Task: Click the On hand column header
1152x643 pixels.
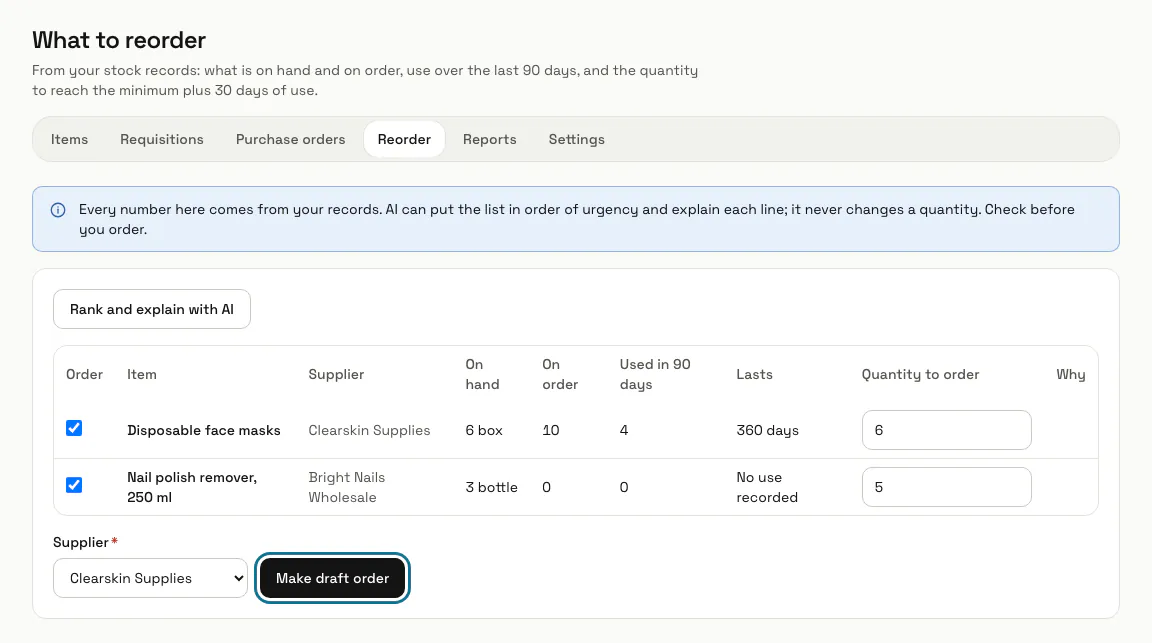Action: point(482,375)
